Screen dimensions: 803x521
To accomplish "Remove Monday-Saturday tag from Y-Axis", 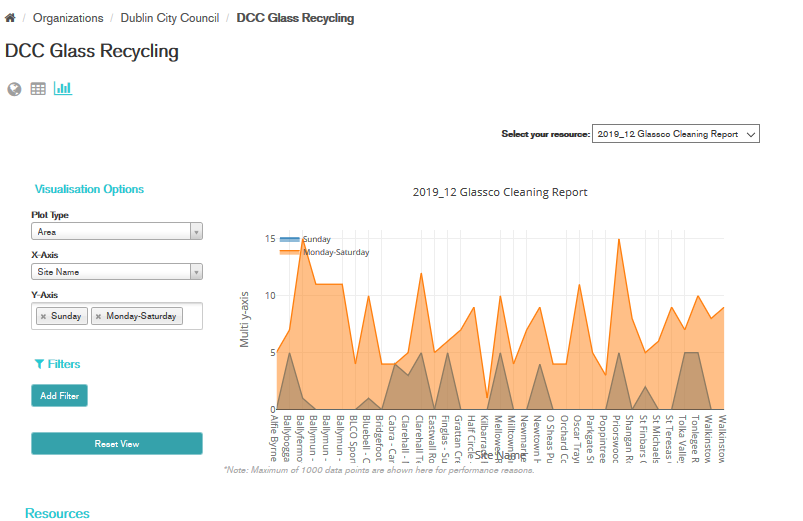I will coord(98,317).
